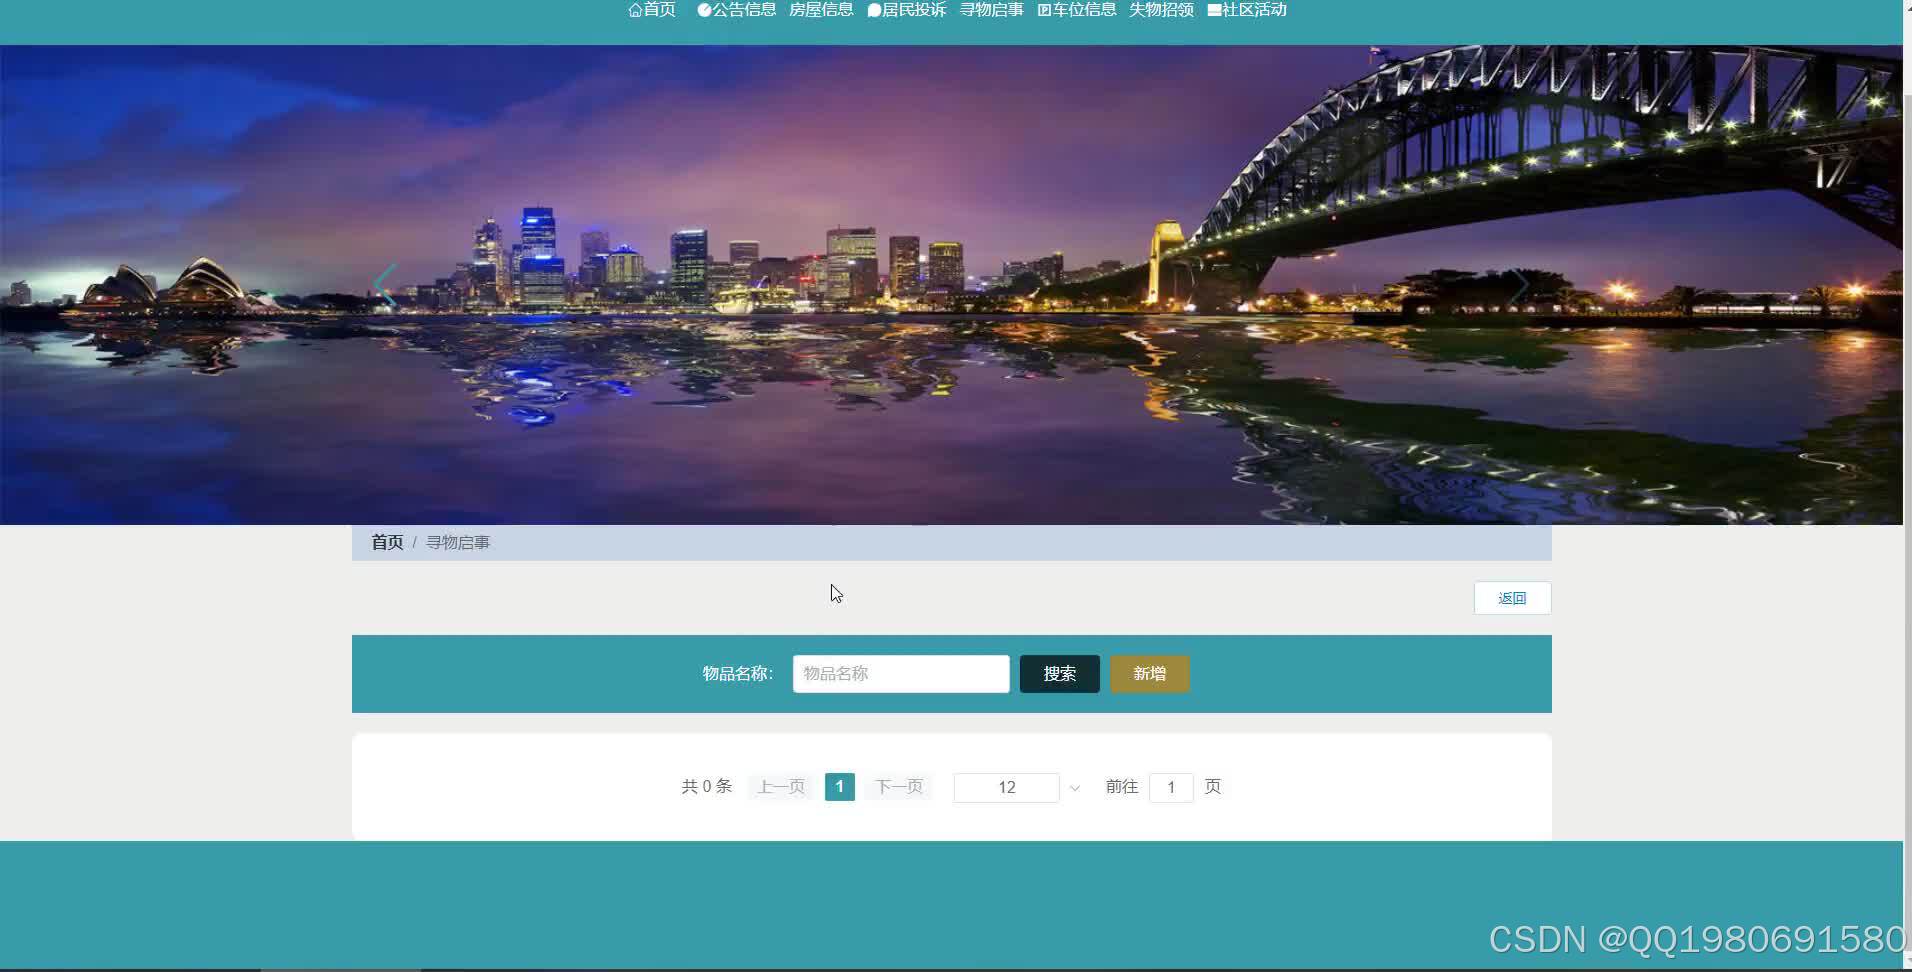Viewport: 1912px width, 972px height.
Task: Click the 新增 add button
Action: (1149, 673)
